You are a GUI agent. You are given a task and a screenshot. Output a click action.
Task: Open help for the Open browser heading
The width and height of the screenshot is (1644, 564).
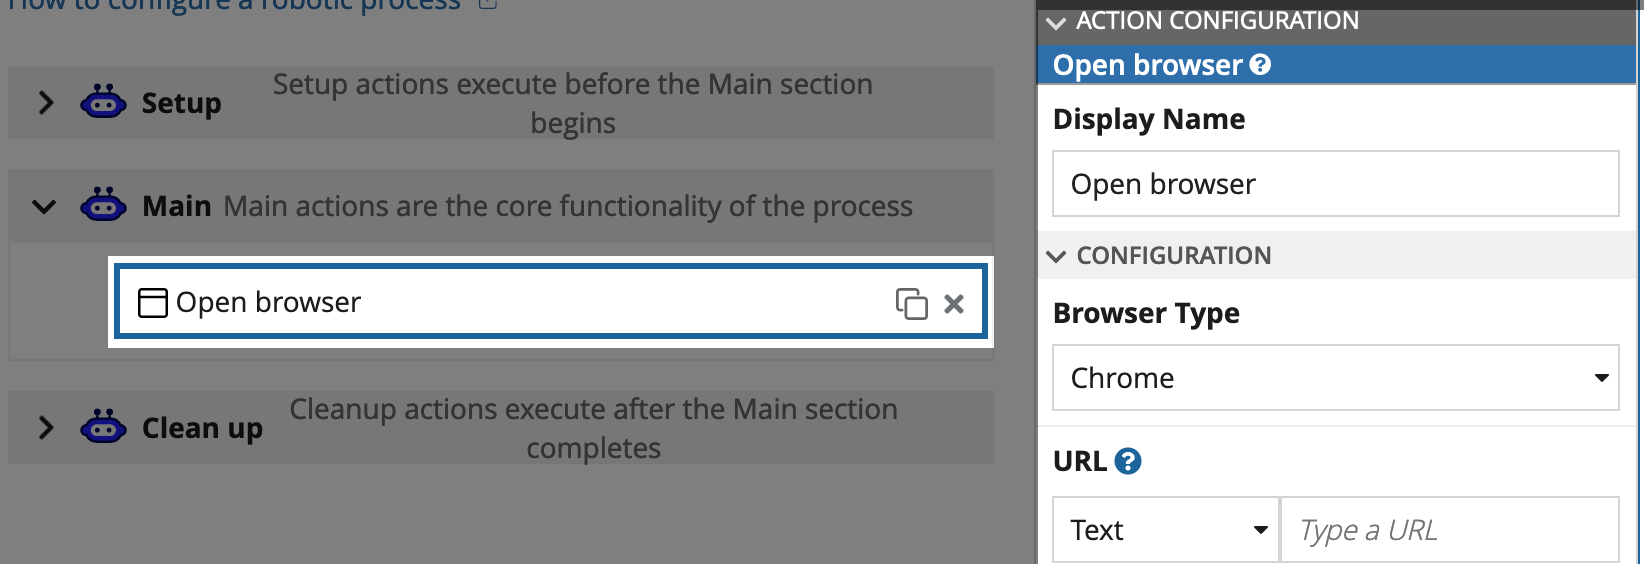click(x=1261, y=65)
